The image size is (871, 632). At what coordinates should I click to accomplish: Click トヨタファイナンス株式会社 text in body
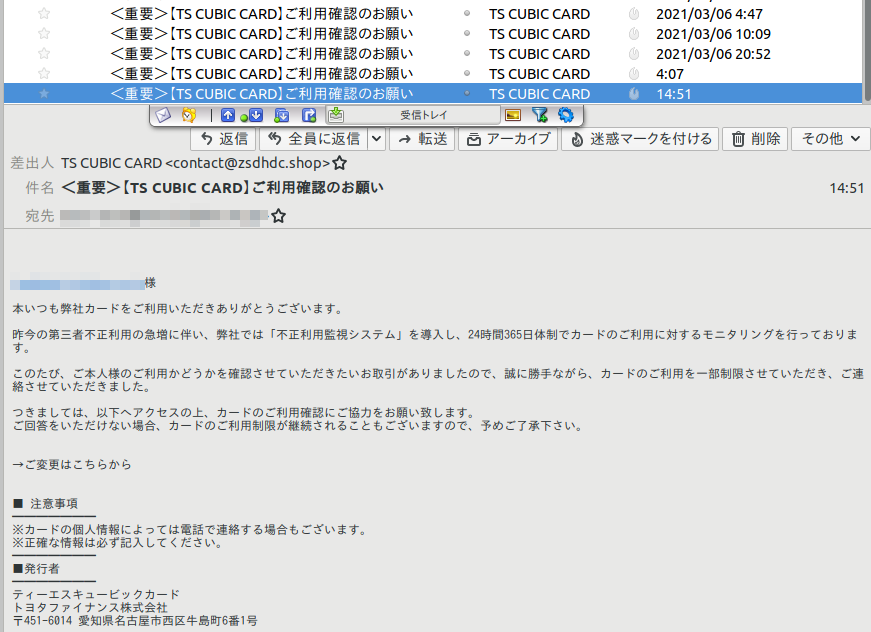90,608
